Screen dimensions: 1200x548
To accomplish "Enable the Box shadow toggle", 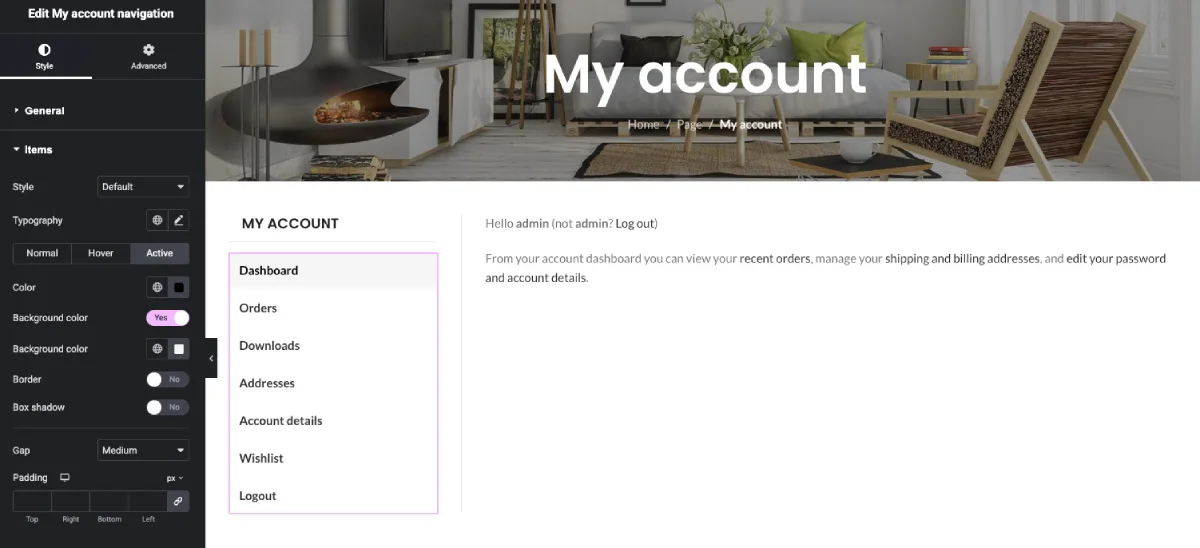I will 167,408.
